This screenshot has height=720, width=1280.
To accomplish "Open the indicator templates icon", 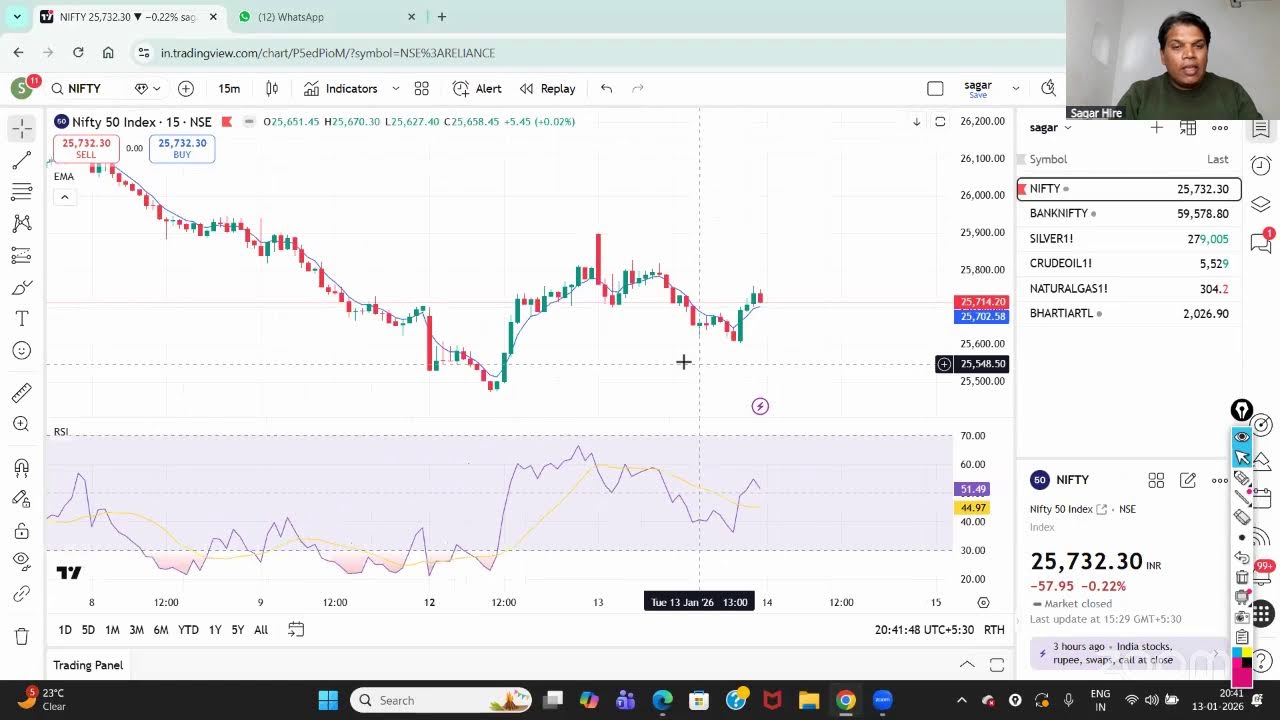I will [x=422, y=88].
